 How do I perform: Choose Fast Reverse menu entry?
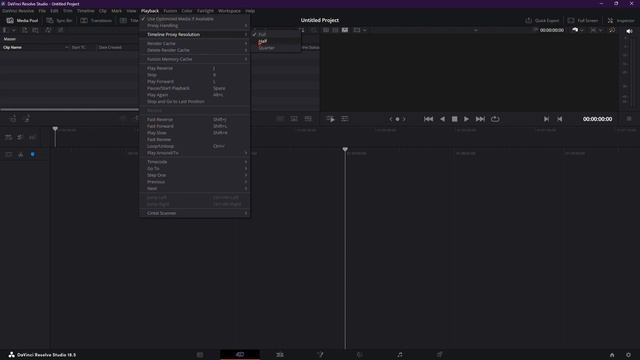[195, 120]
